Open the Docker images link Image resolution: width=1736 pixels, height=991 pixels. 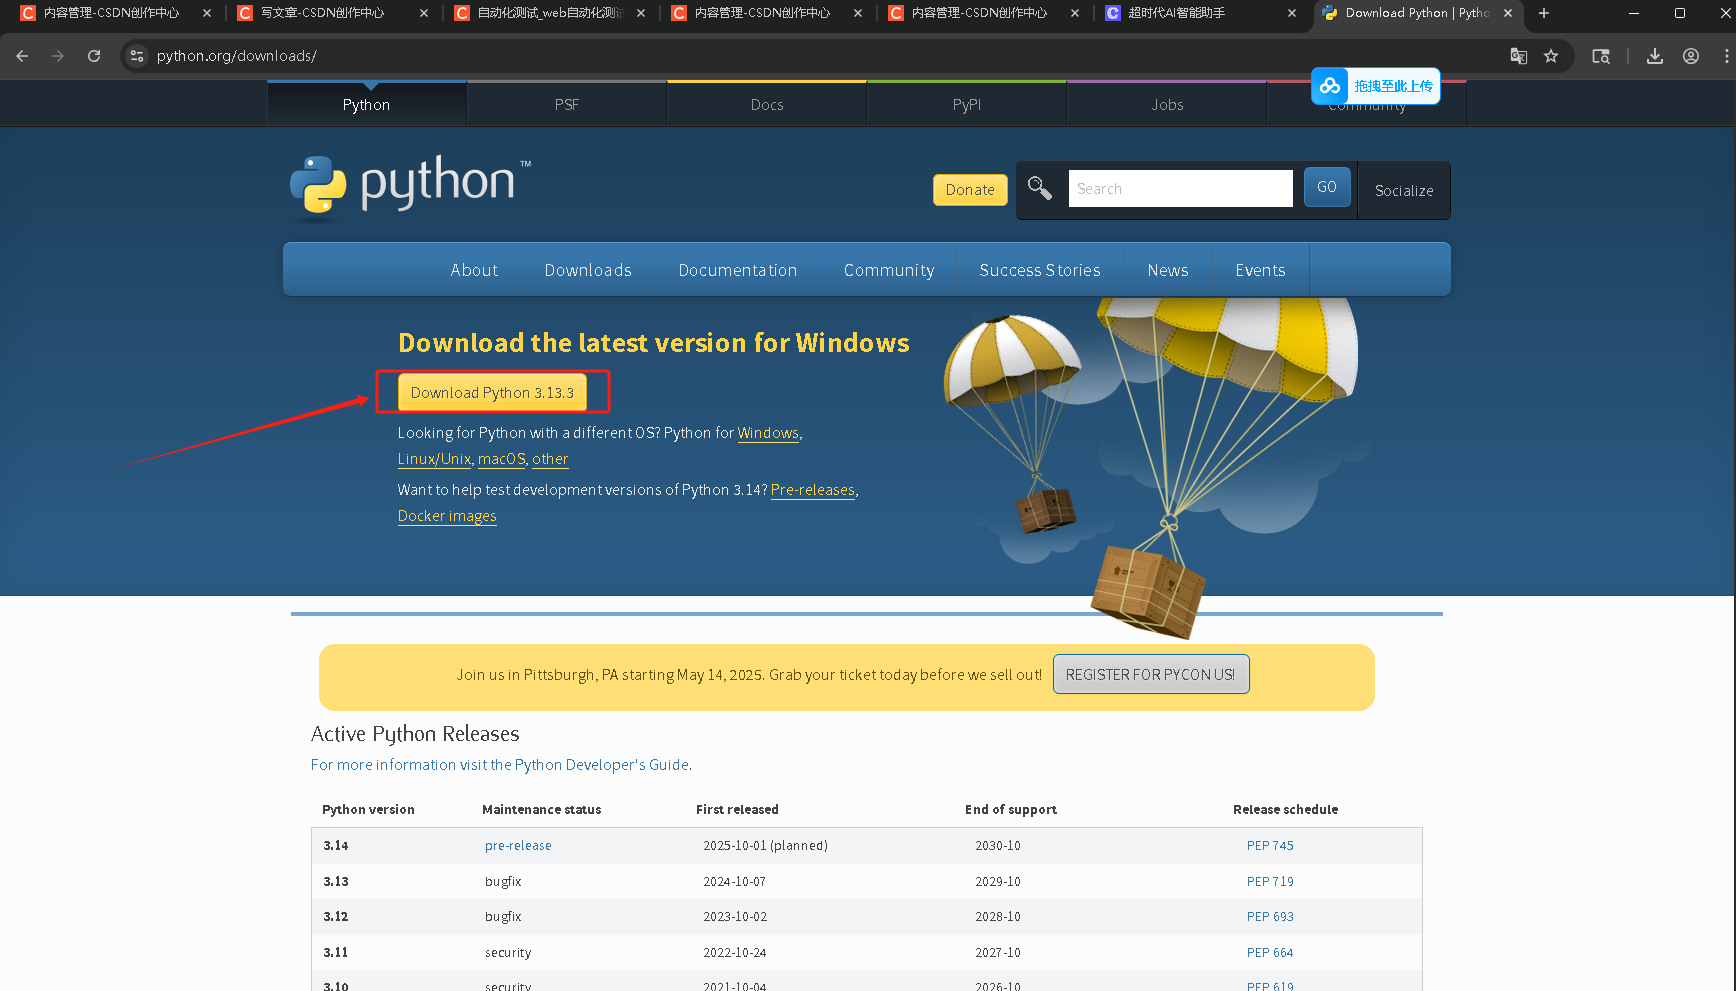[447, 516]
